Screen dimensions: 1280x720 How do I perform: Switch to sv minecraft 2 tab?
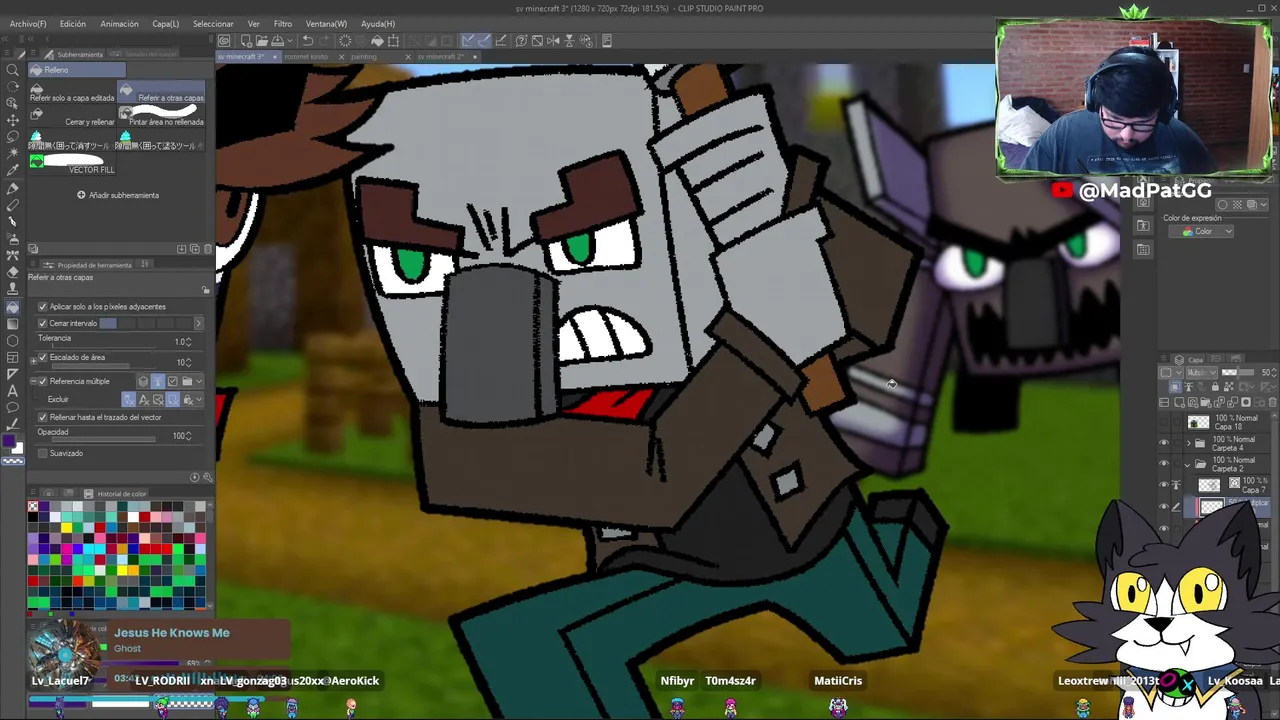[x=441, y=57]
